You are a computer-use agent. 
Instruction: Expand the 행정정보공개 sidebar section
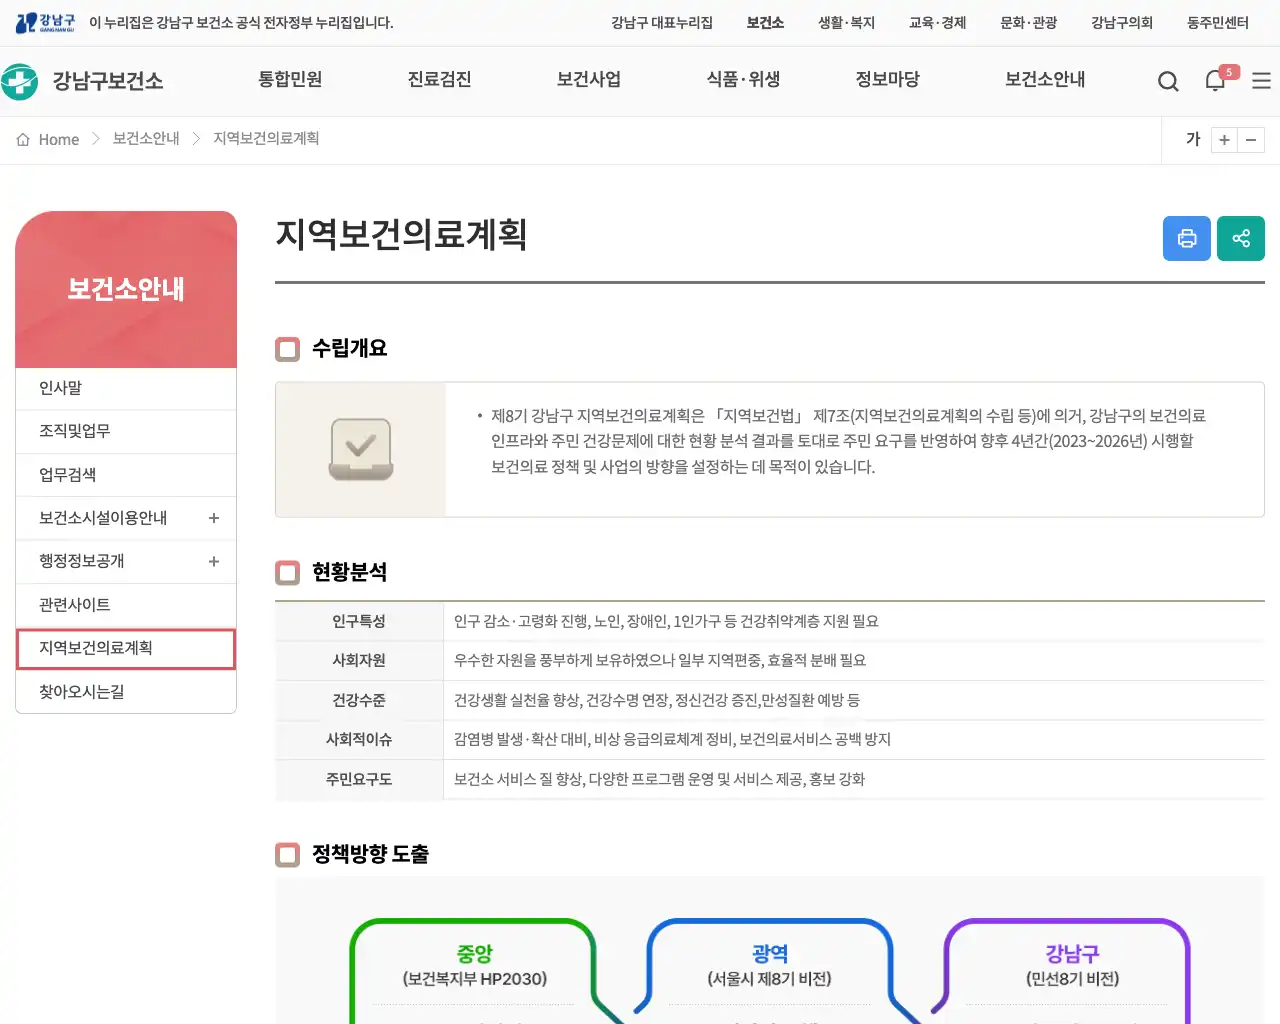tap(213, 561)
